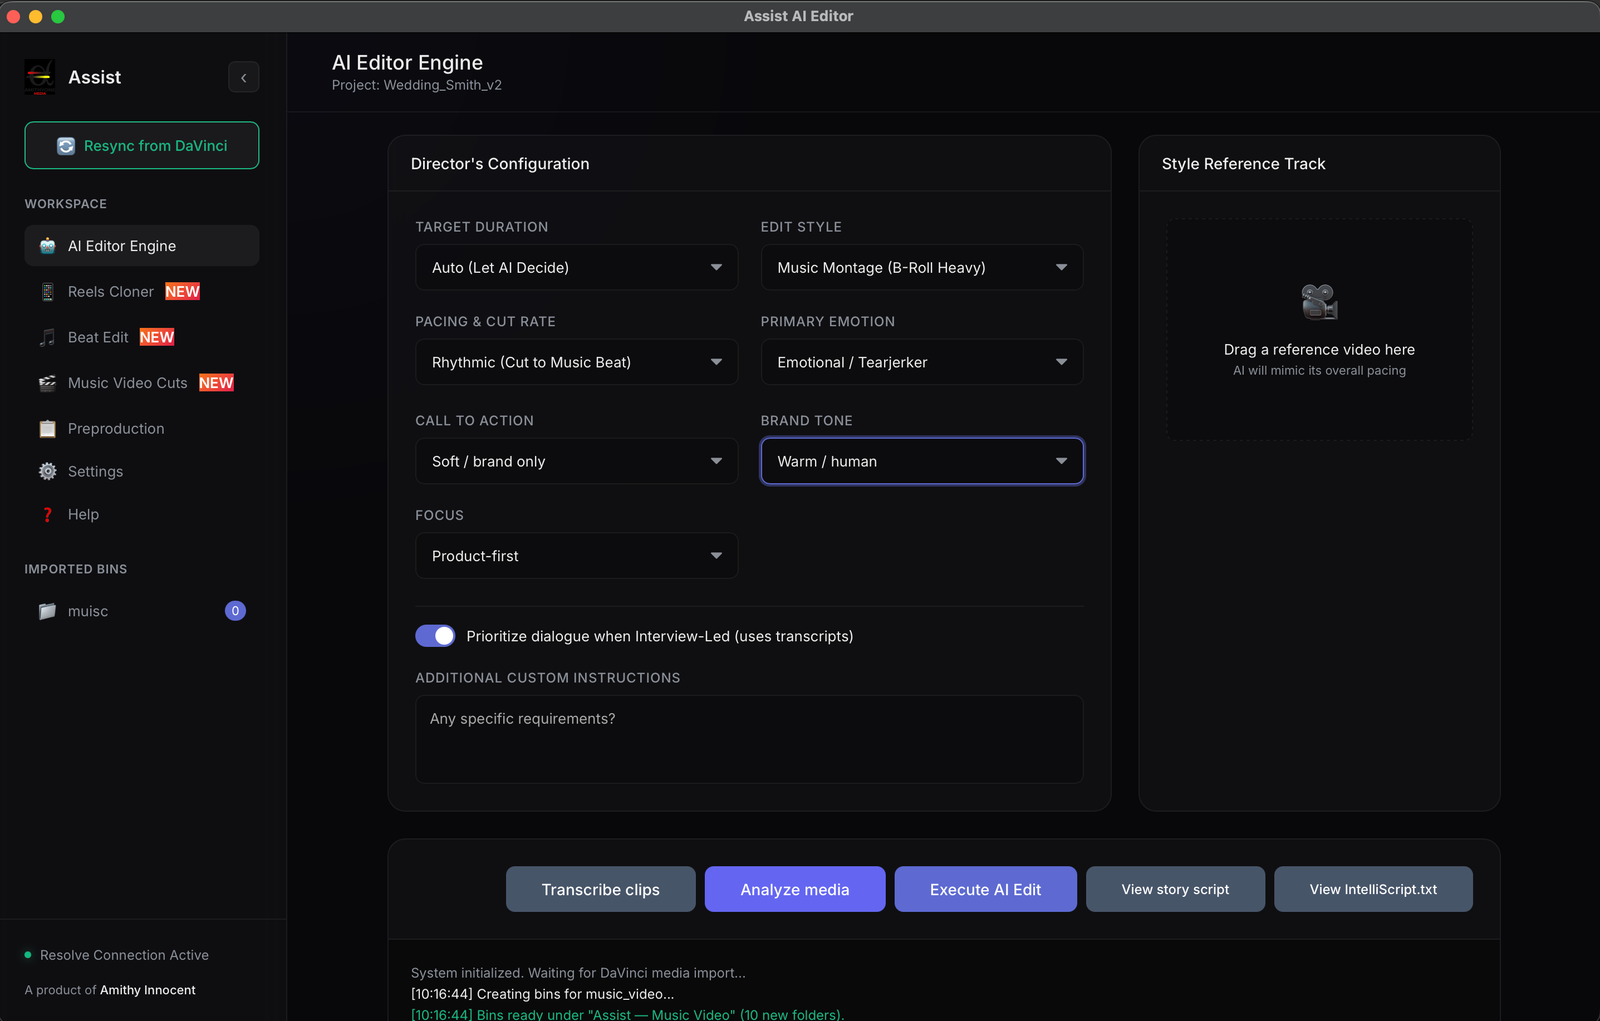
Task: Select the muisc imported bin
Action: [x=141, y=611]
